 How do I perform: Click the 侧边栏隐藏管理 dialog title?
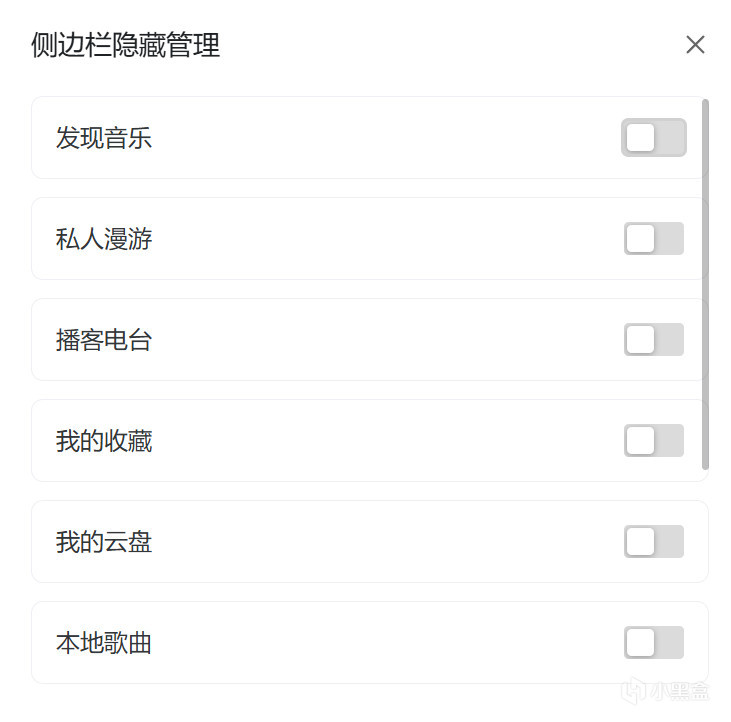click(126, 45)
